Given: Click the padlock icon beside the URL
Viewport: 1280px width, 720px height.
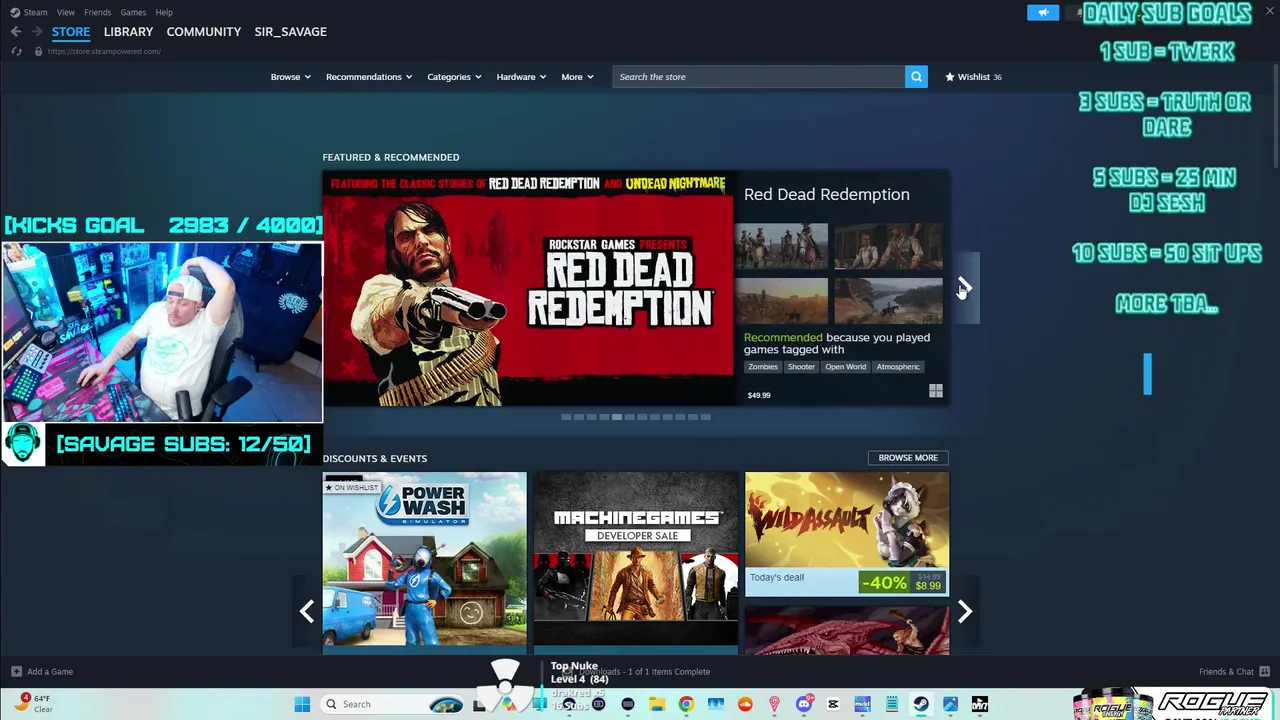Looking at the screenshot, I should [38, 51].
